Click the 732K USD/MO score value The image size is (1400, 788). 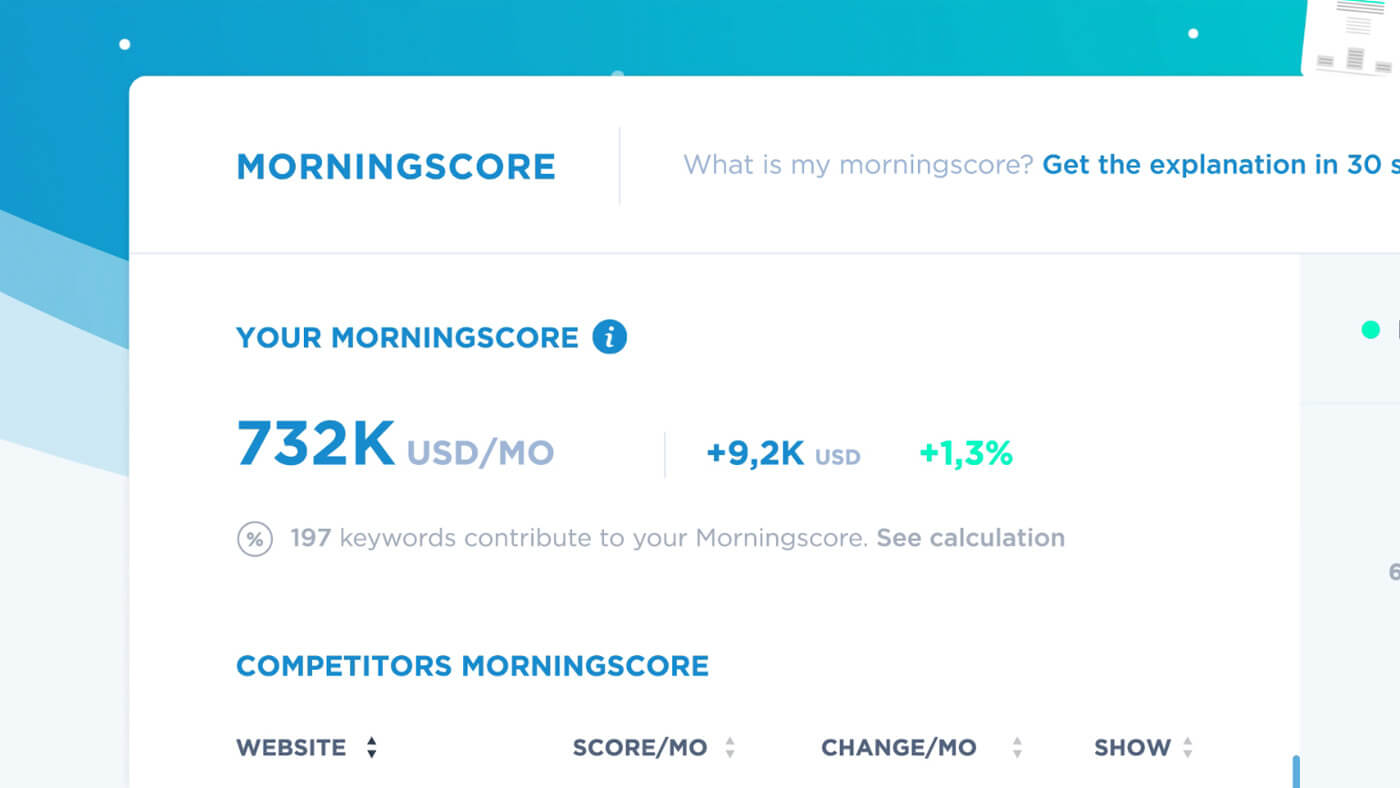395,445
